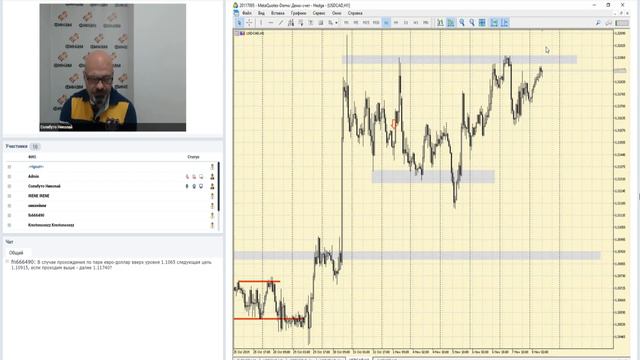Click the USDCAD,H1 chart label
This screenshot has height=360, width=640.
point(255,33)
